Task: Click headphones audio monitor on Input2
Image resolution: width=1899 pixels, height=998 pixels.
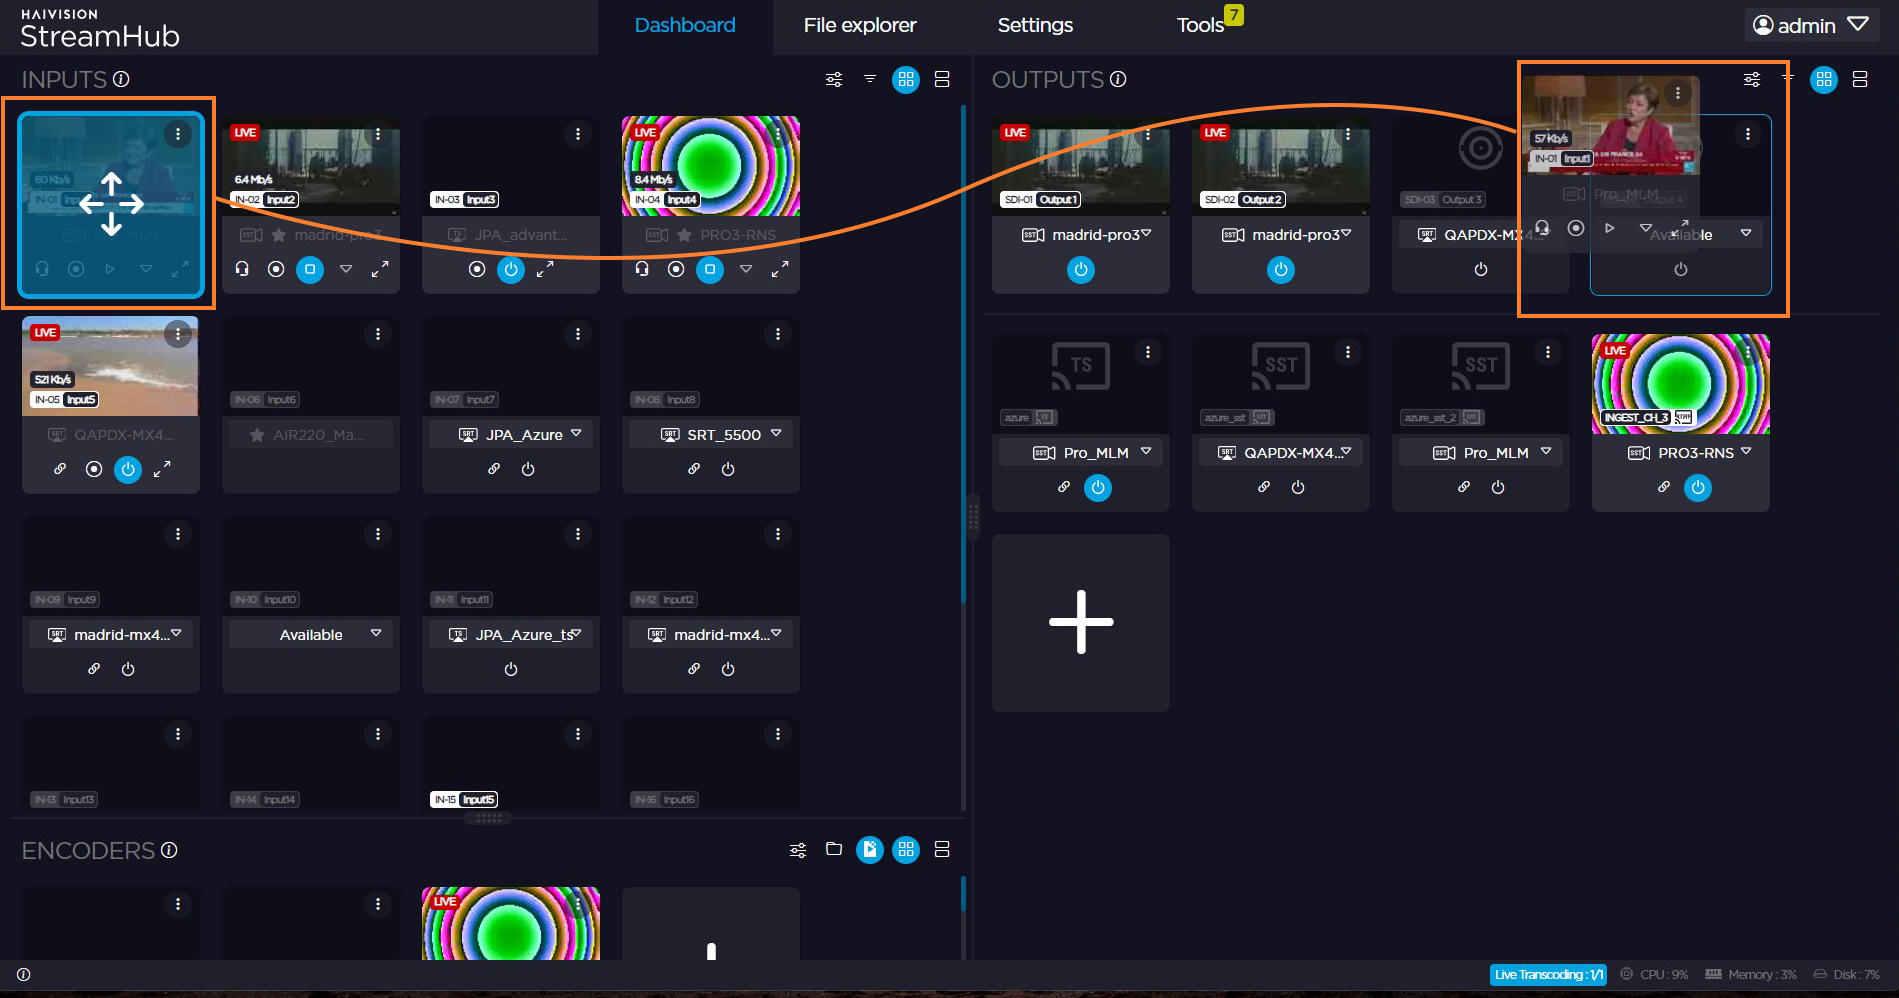Action: [x=242, y=269]
